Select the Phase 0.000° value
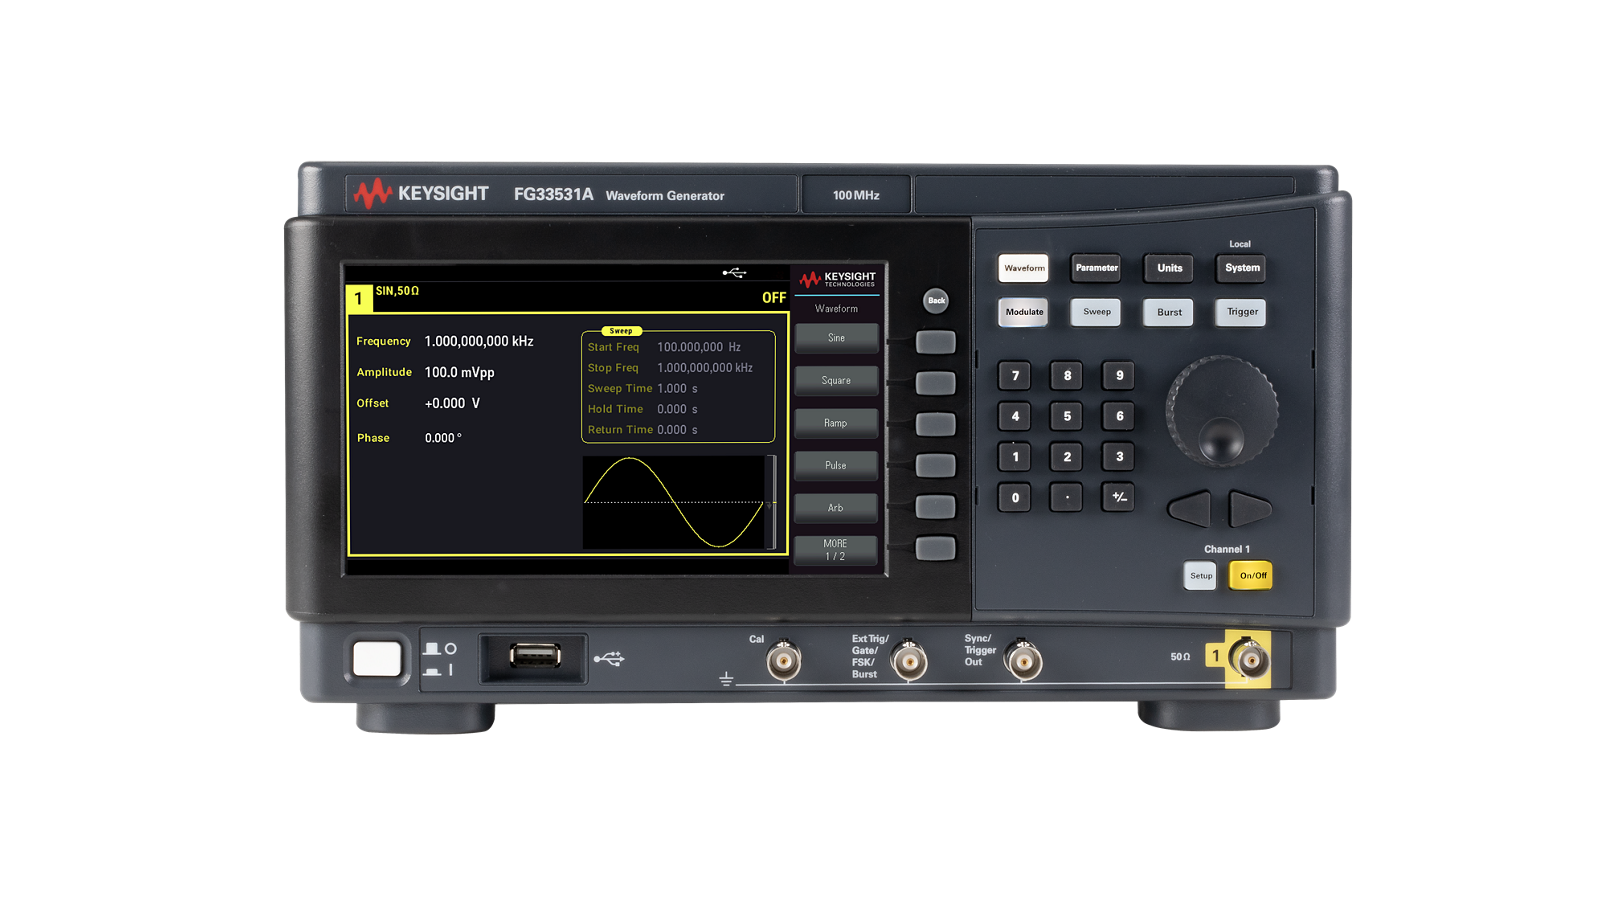The width and height of the screenshot is (1600, 900). point(443,438)
